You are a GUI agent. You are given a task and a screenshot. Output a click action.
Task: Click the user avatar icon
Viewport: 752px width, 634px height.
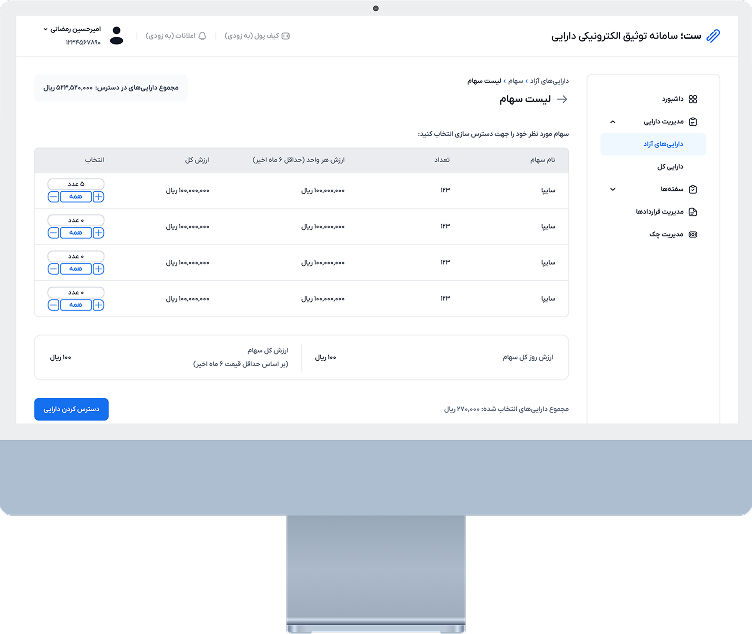(x=117, y=36)
